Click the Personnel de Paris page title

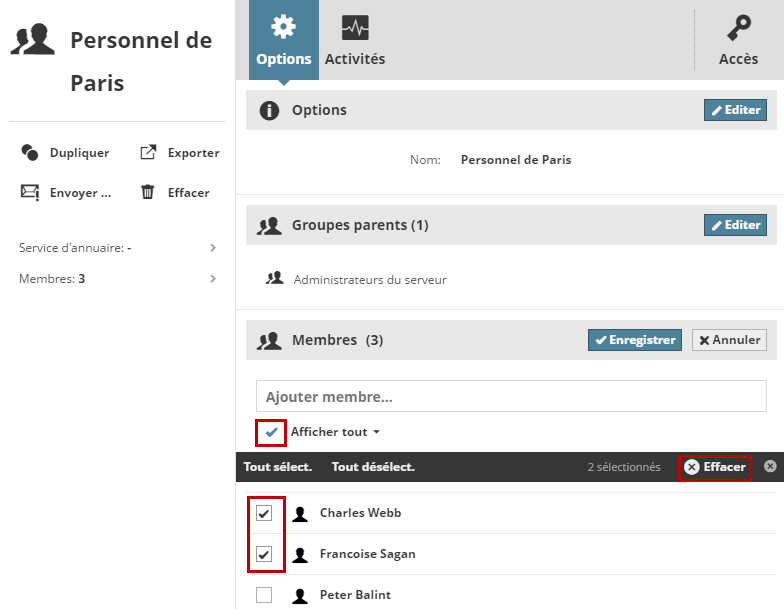(x=142, y=62)
